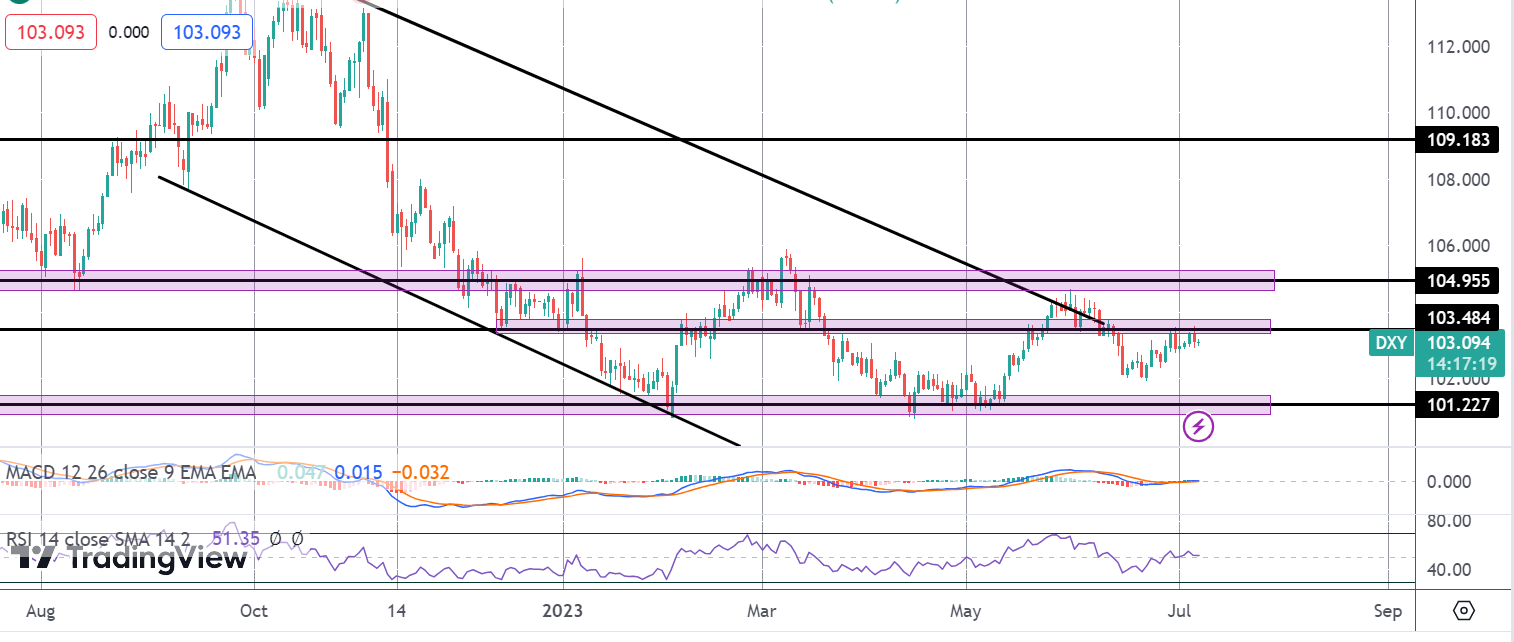Image resolution: width=1514 pixels, height=642 pixels.
Task: Click the green 103.094 current price label
Action: pyautogui.click(x=1460, y=343)
